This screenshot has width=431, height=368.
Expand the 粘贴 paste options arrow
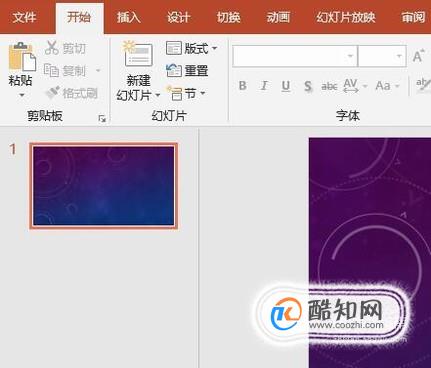pyautogui.click(x=21, y=95)
